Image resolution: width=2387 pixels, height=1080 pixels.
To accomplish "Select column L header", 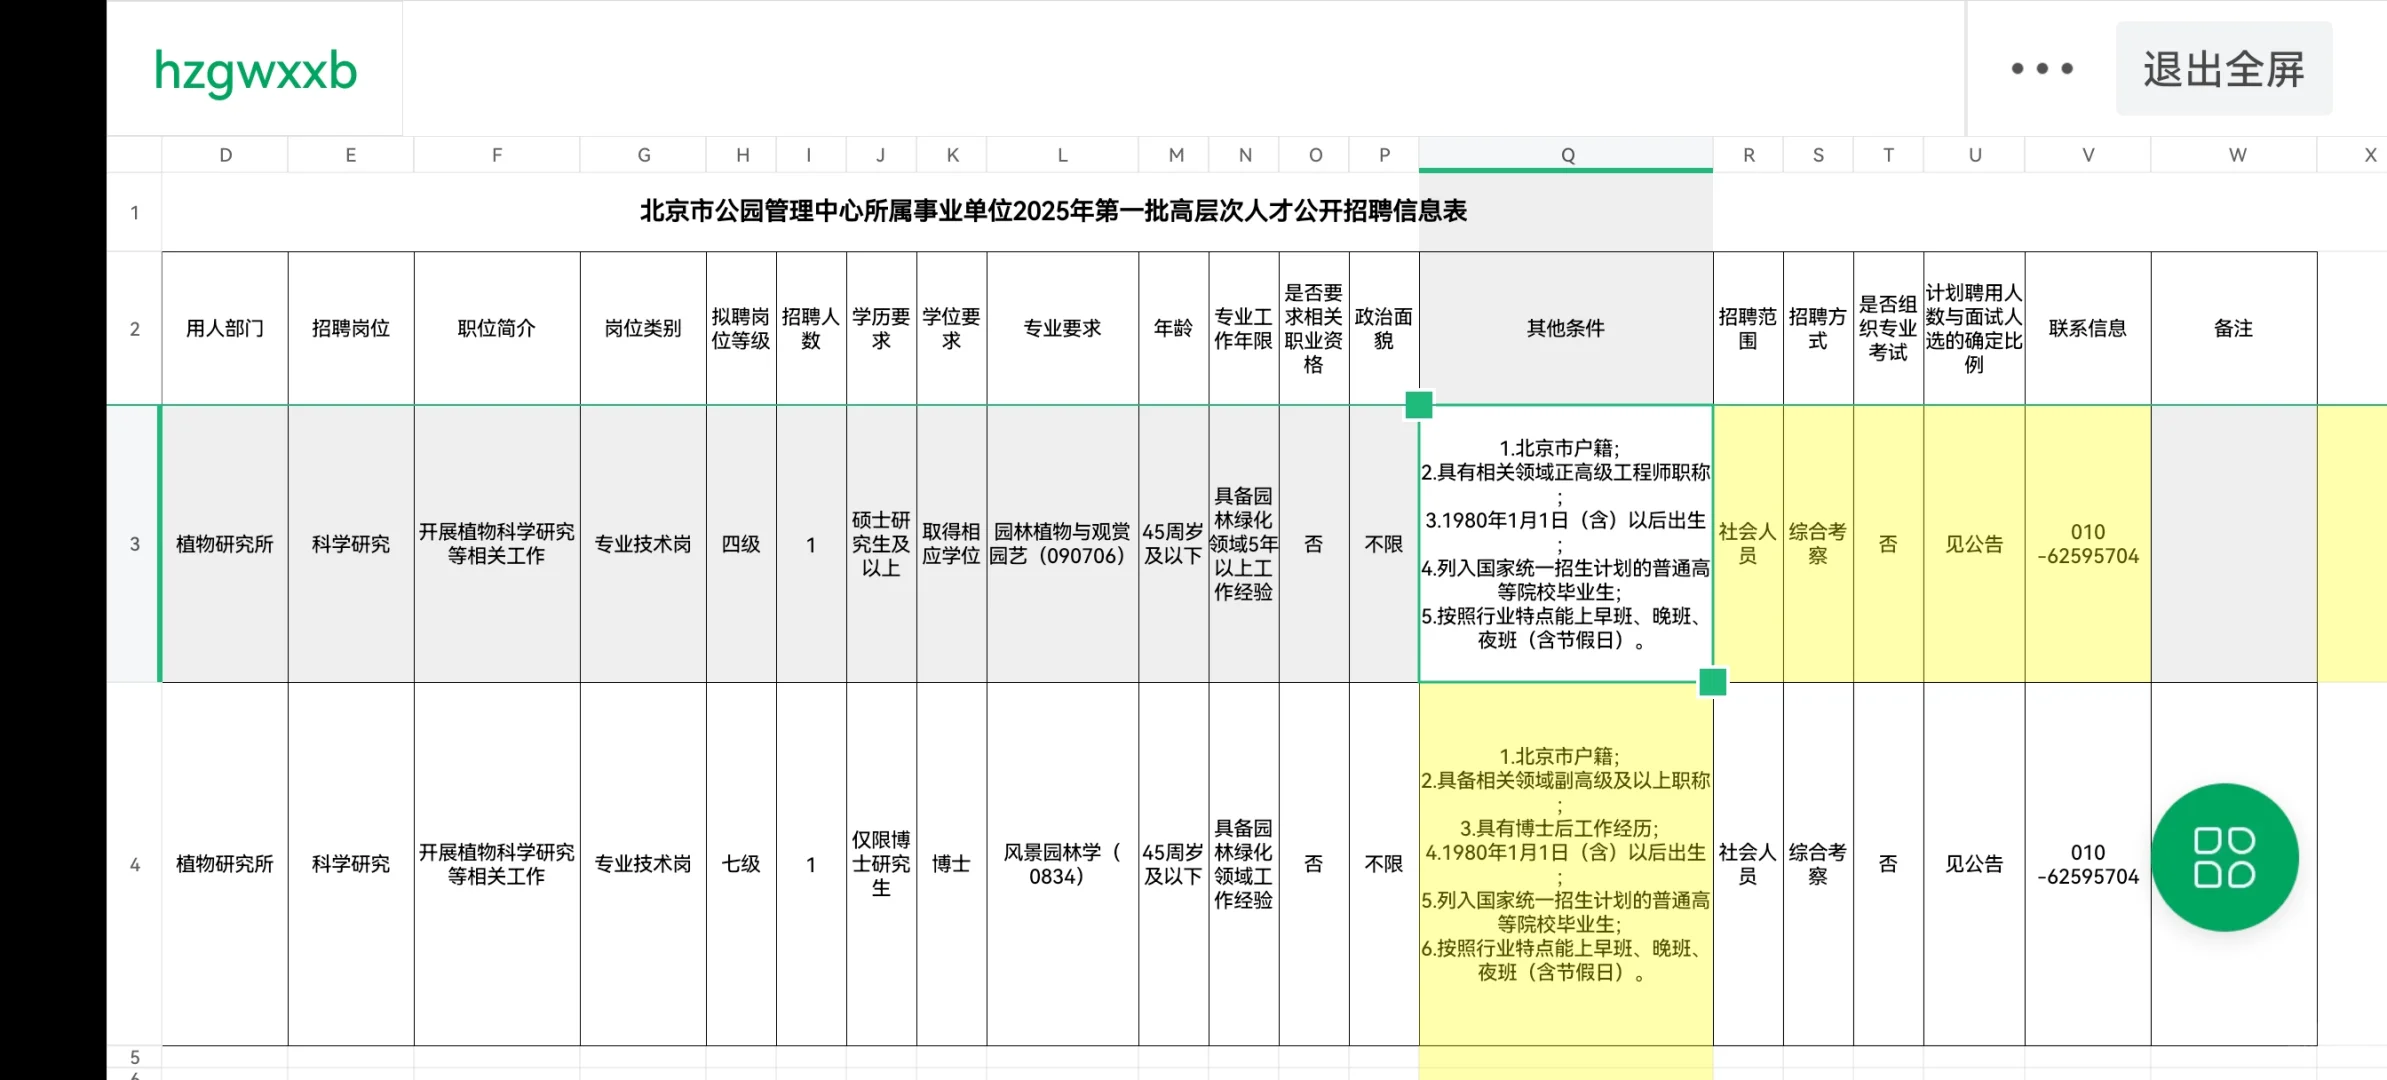I will point(1062,155).
